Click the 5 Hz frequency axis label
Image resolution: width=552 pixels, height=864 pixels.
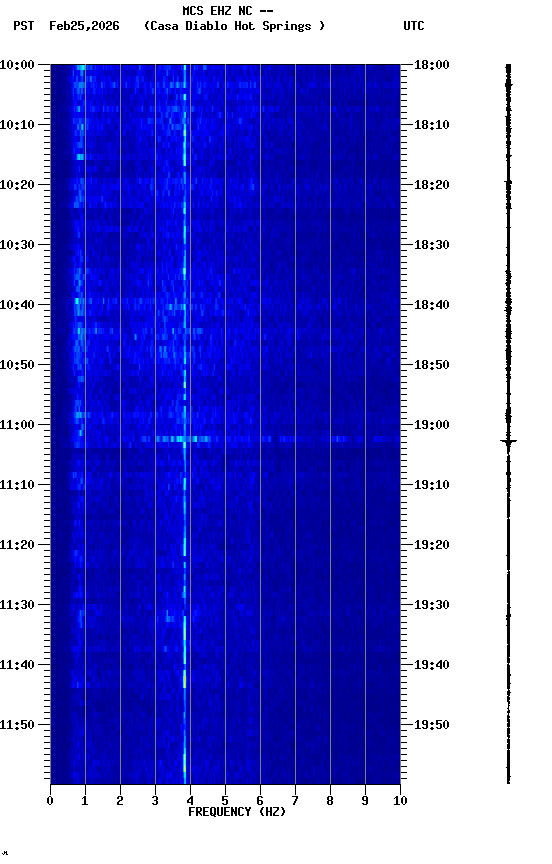click(x=225, y=801)
